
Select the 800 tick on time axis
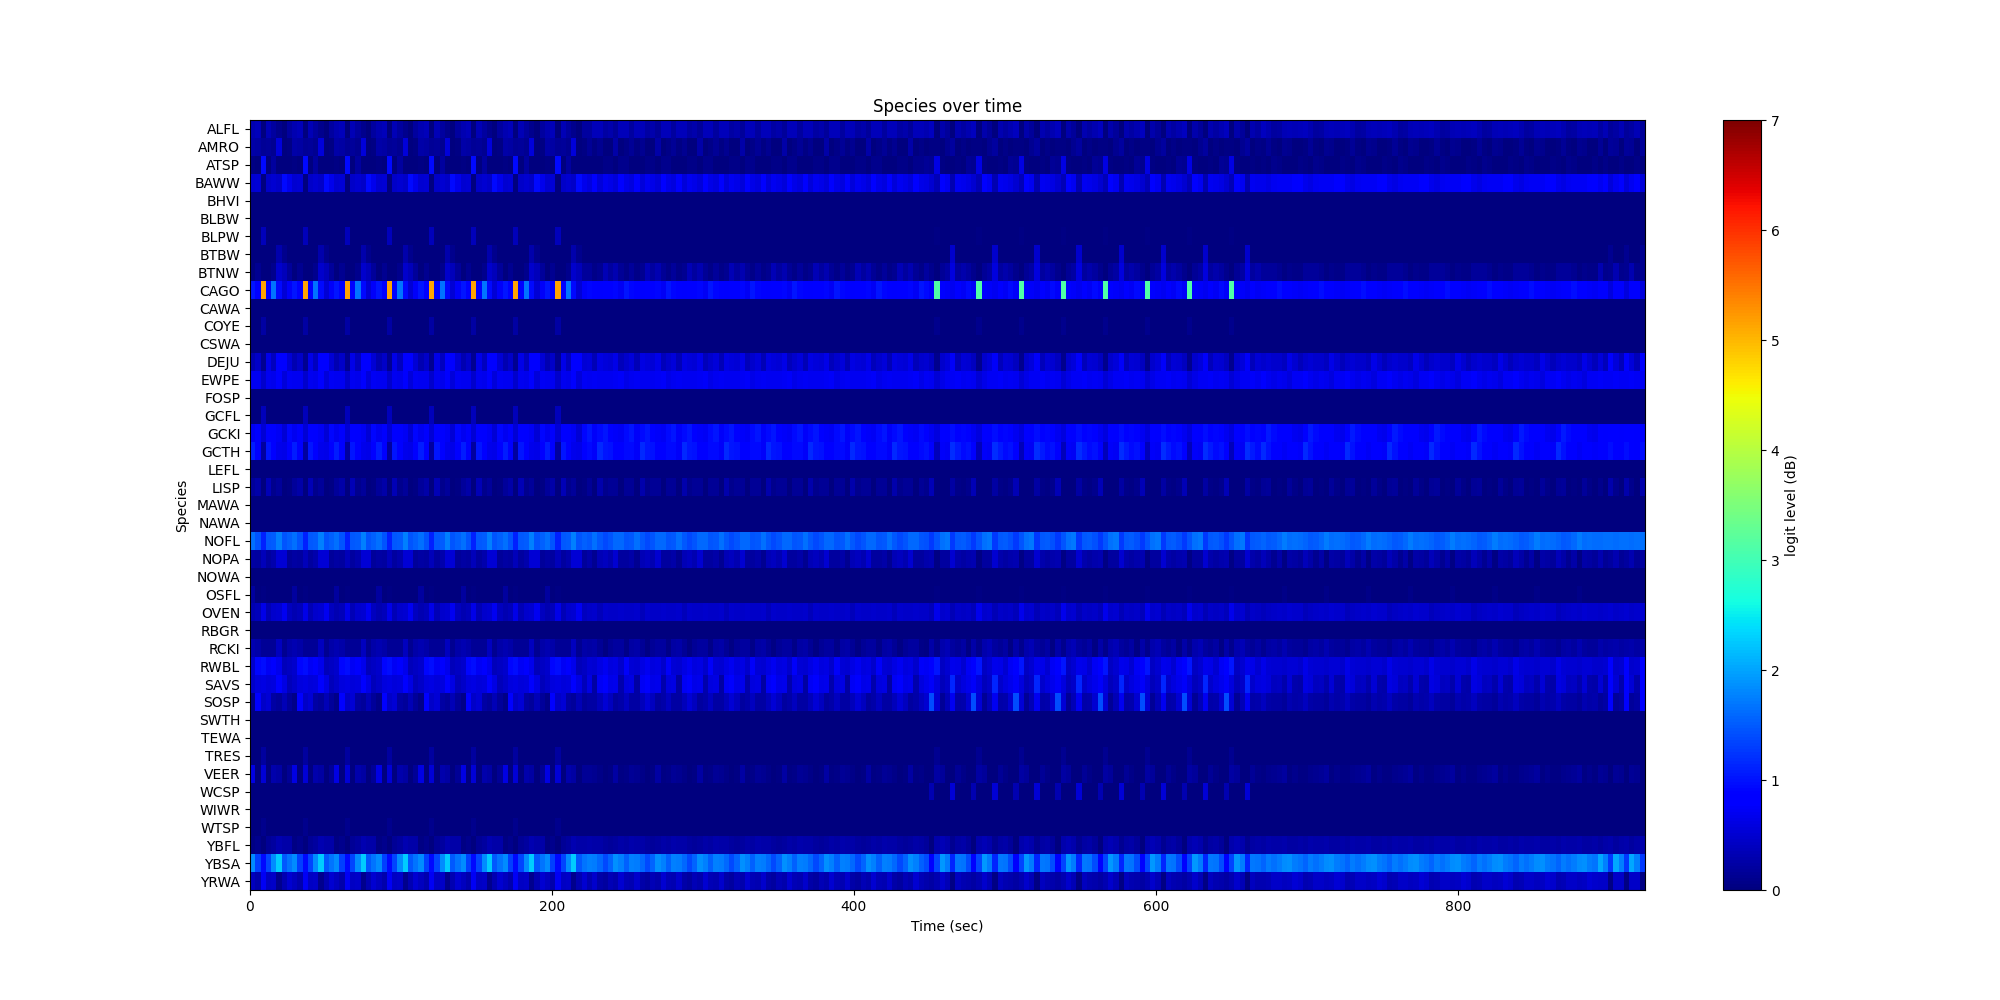coord(1458,906)
